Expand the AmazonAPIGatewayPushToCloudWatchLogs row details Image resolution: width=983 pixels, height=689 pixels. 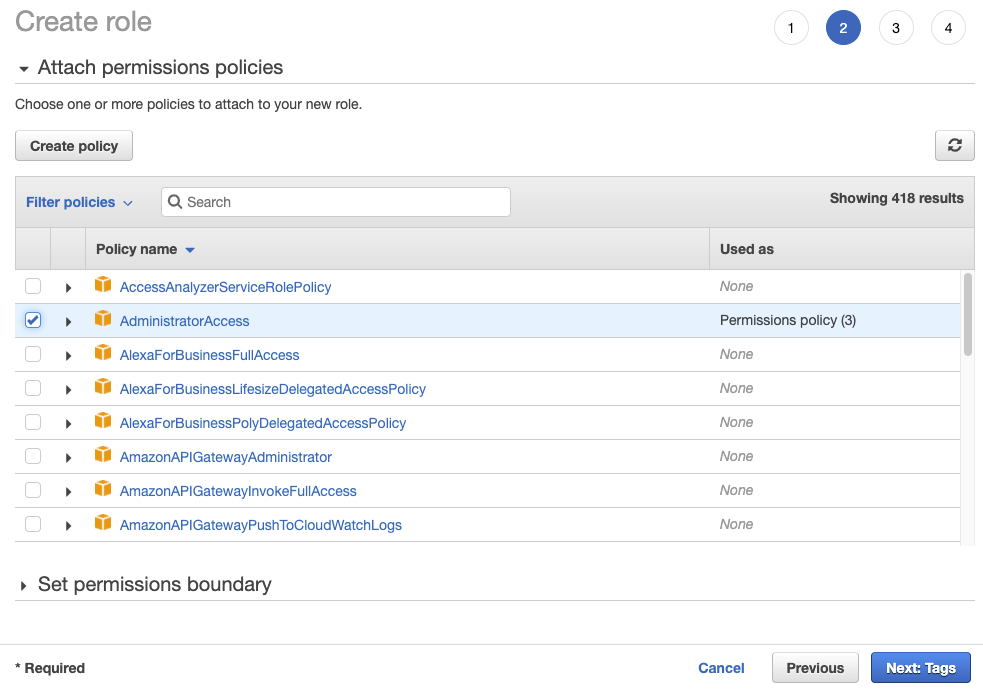68,525
